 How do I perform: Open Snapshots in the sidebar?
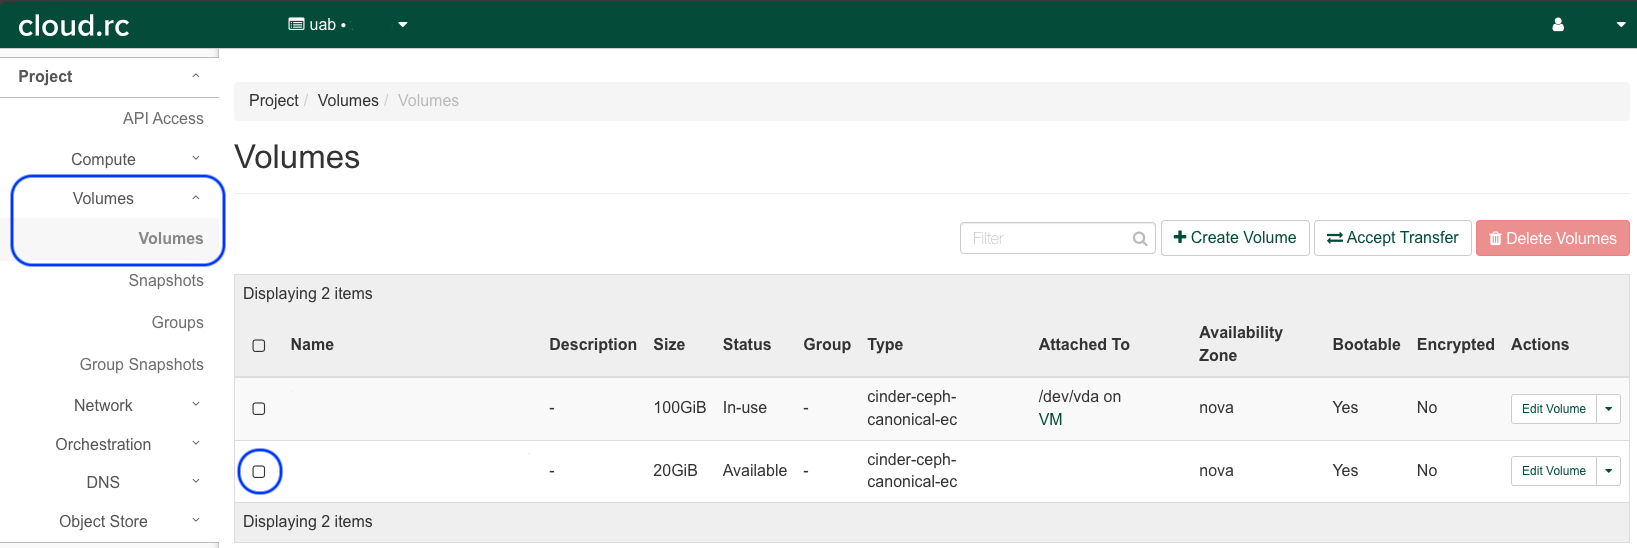(x=166, y=281)
